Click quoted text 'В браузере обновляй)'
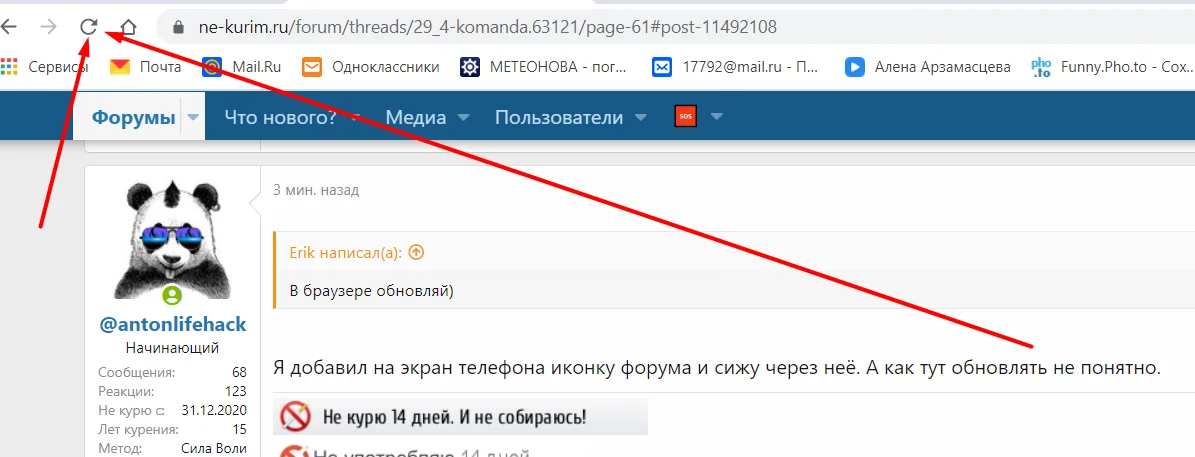This screenshot has width=1195, height=457. point(371,290)
